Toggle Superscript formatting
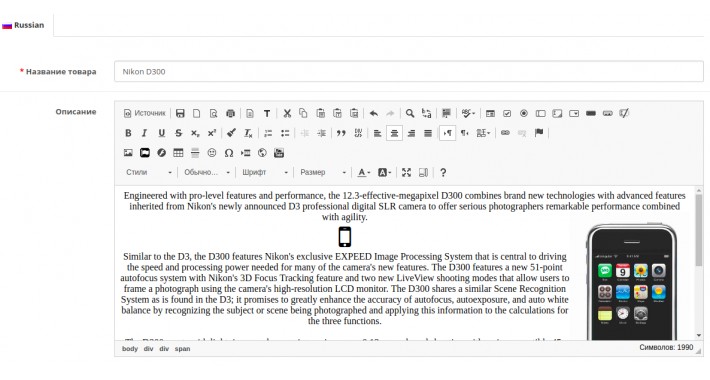This screenshot has width=710, height=380. pos(211,133)
